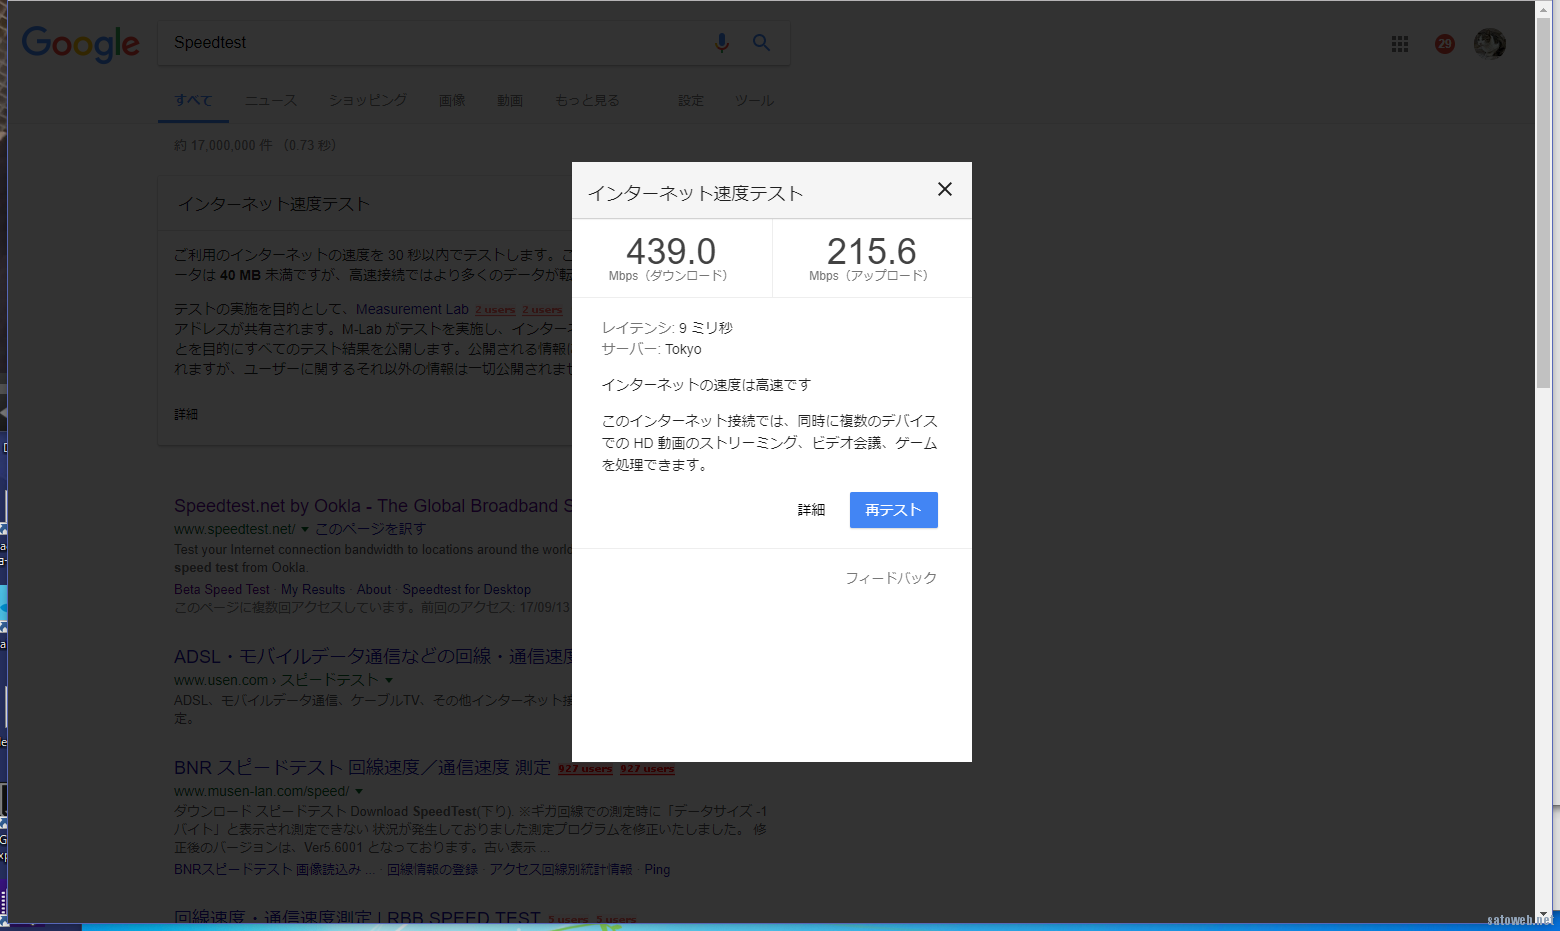Open the Ping sitelink
The image size is (1560, 931).
pyautogui.click(x=657, y=870)
